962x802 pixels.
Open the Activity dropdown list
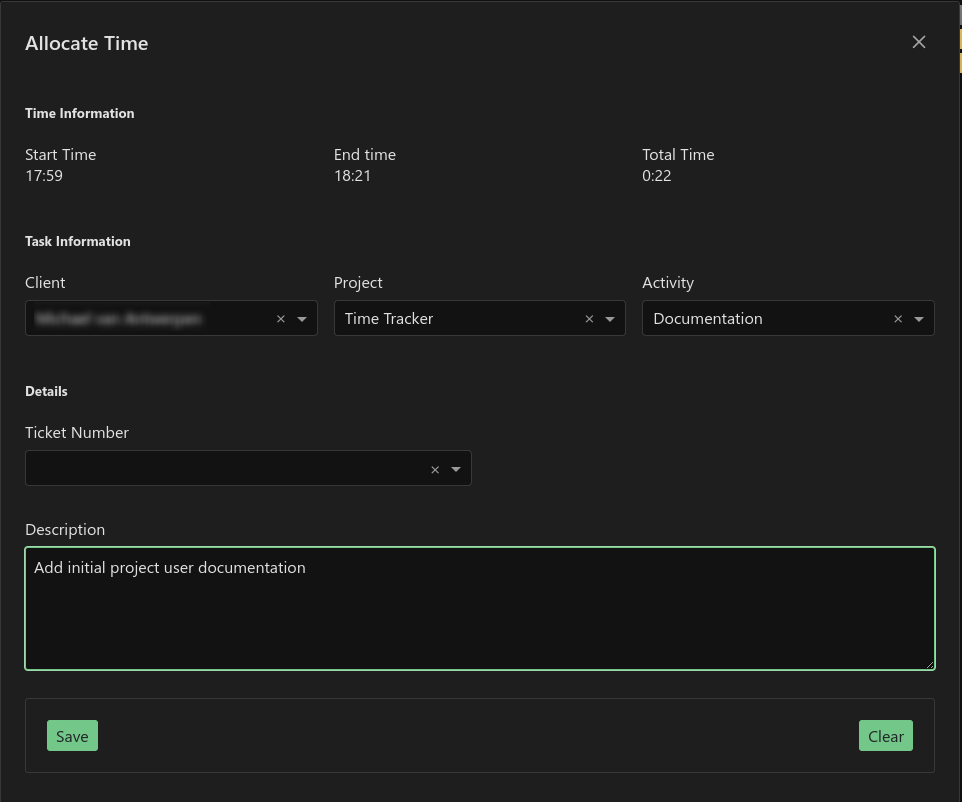(x=920, y=318)
